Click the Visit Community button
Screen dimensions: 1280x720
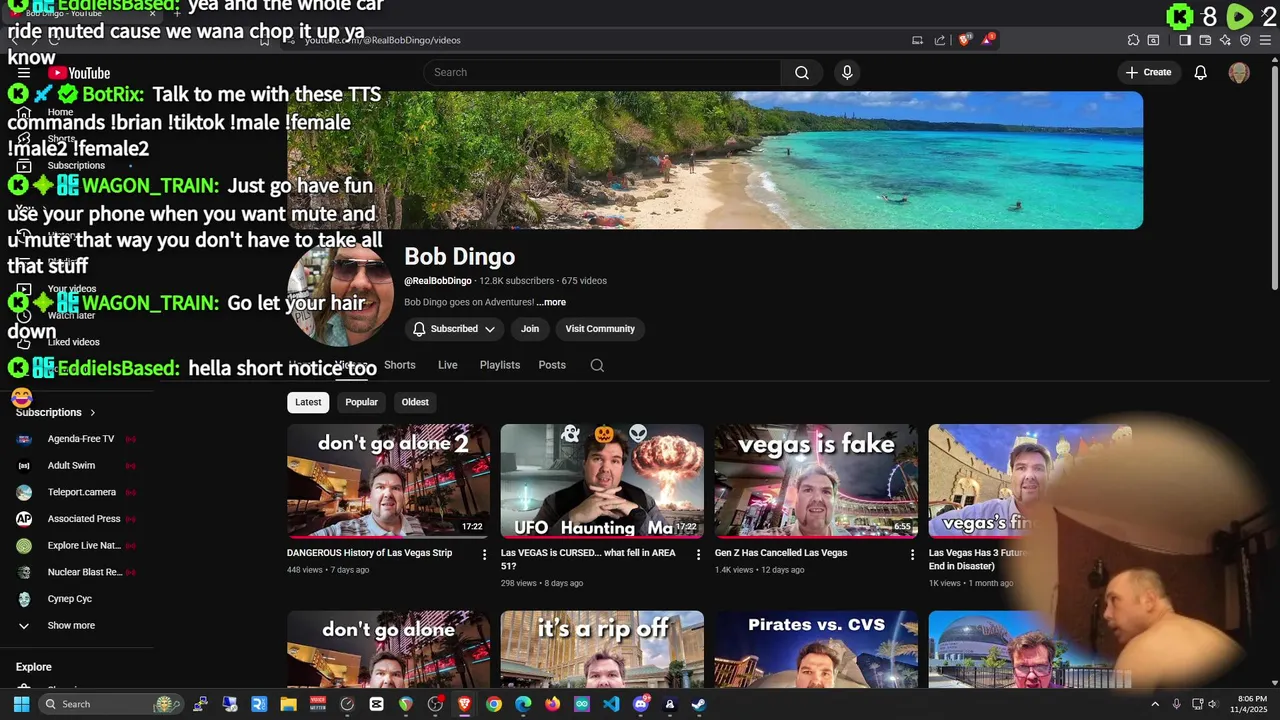tap(600, 329)
